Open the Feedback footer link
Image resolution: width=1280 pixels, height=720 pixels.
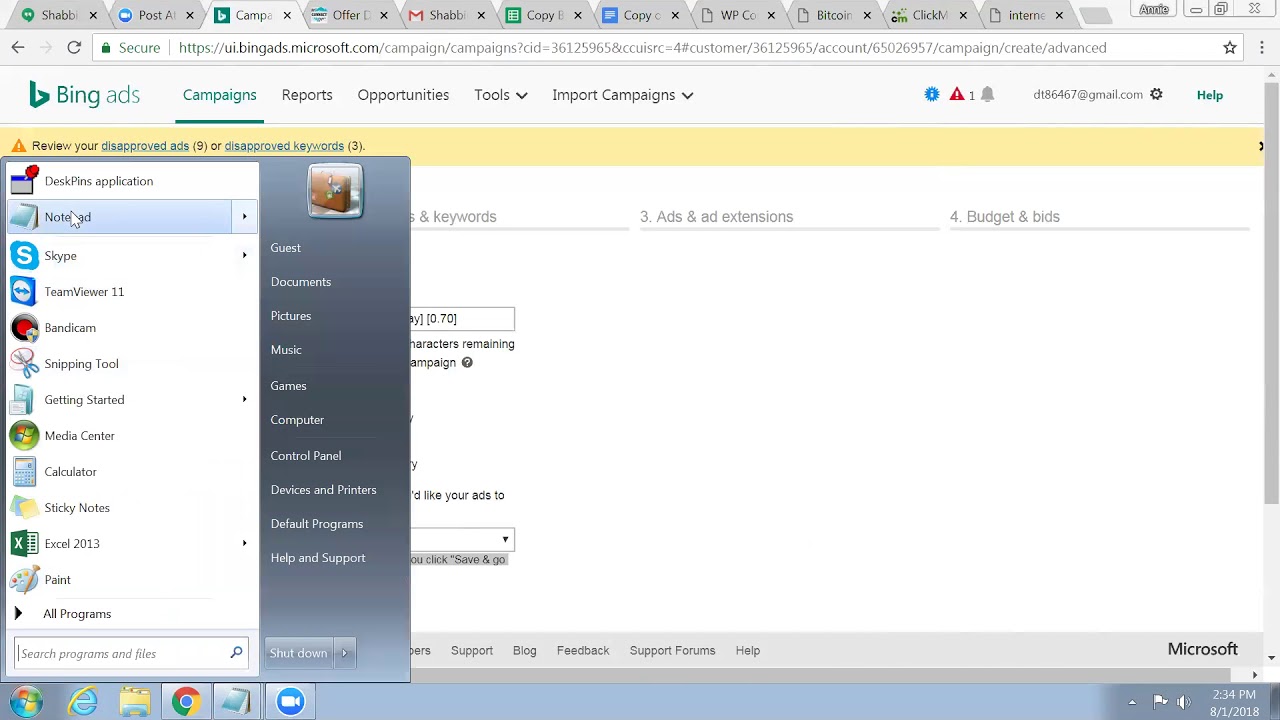pos(583,650)
